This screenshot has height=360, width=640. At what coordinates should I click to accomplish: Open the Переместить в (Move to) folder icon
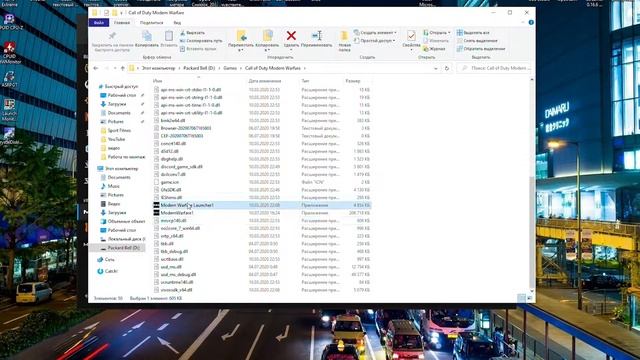(241, 36)
